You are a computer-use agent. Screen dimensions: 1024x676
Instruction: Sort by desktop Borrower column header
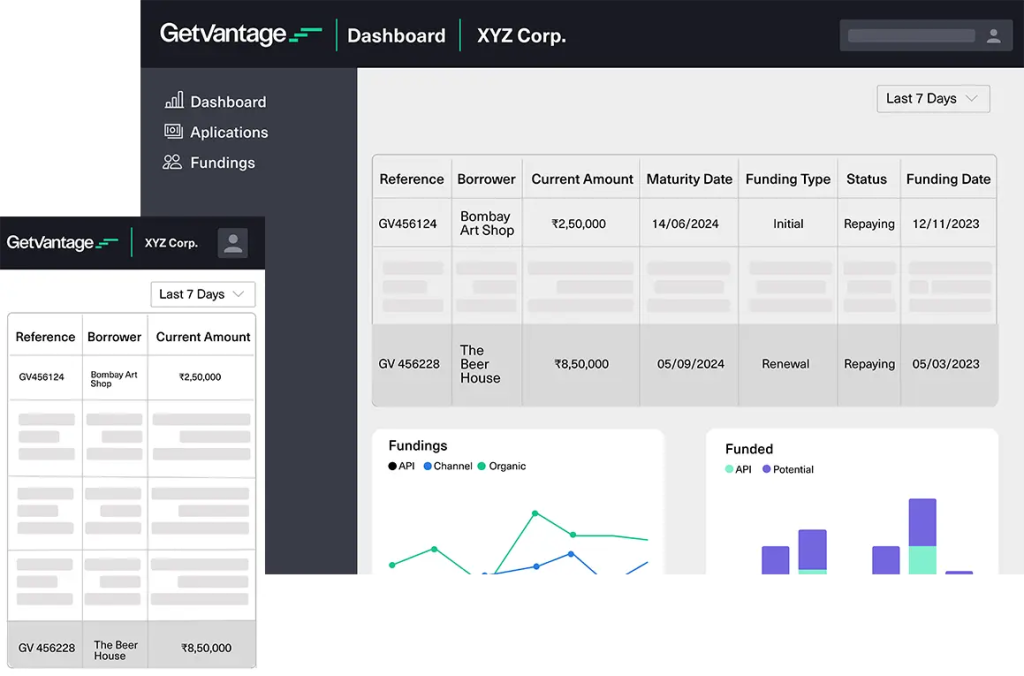[x=486, y=179]
